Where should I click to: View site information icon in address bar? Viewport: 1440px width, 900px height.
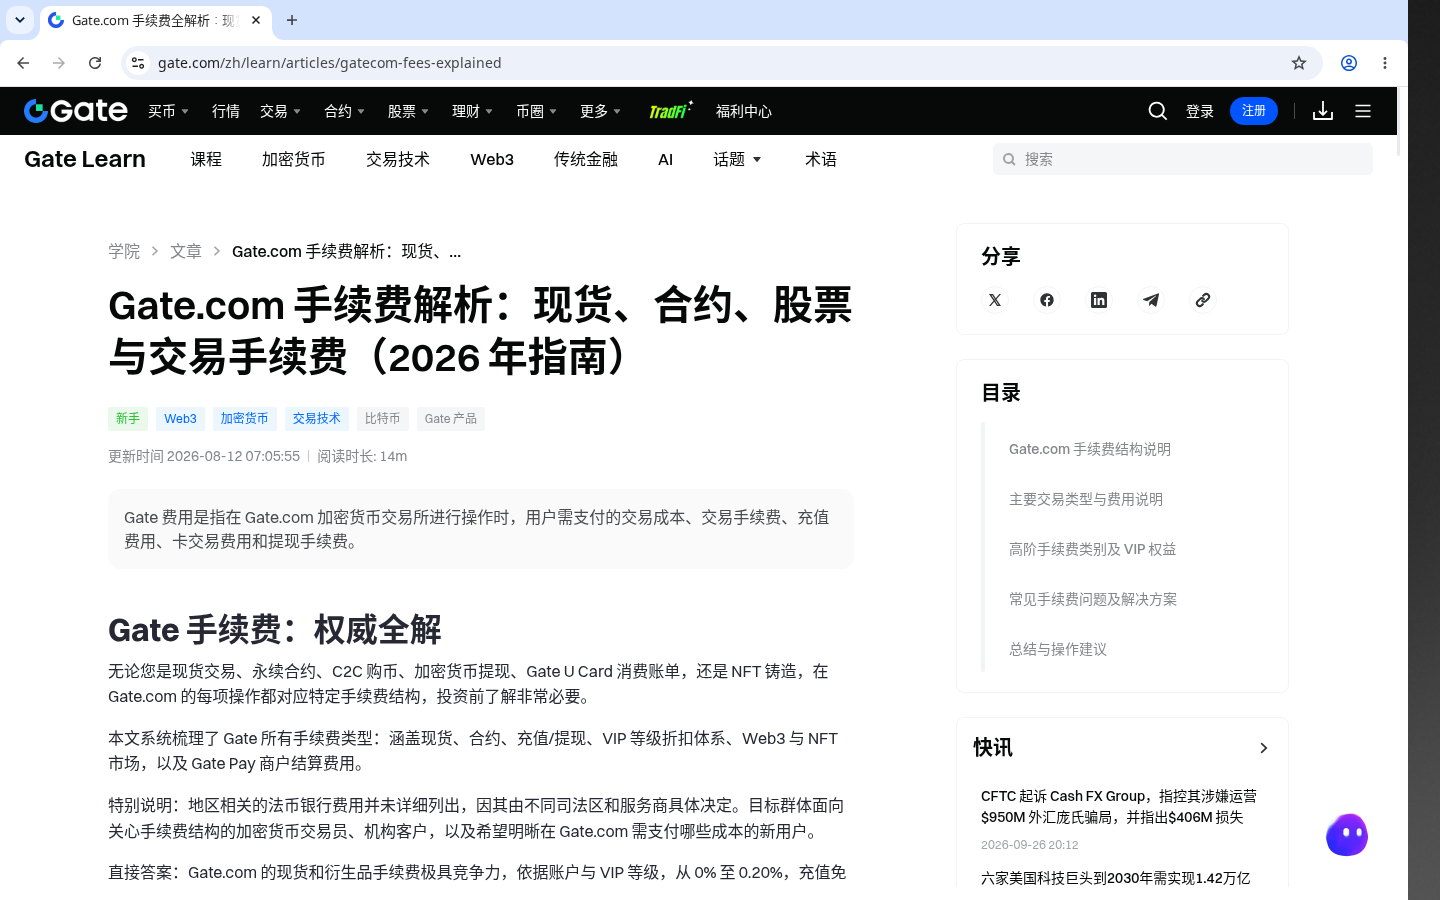(138, 63)
